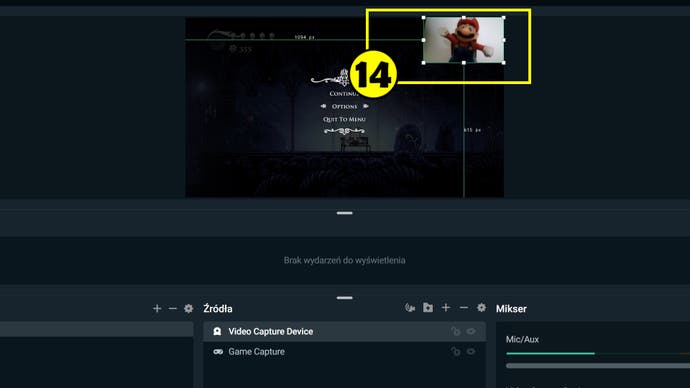Add a source folder in the Źródła panel

tap(428, 307)
